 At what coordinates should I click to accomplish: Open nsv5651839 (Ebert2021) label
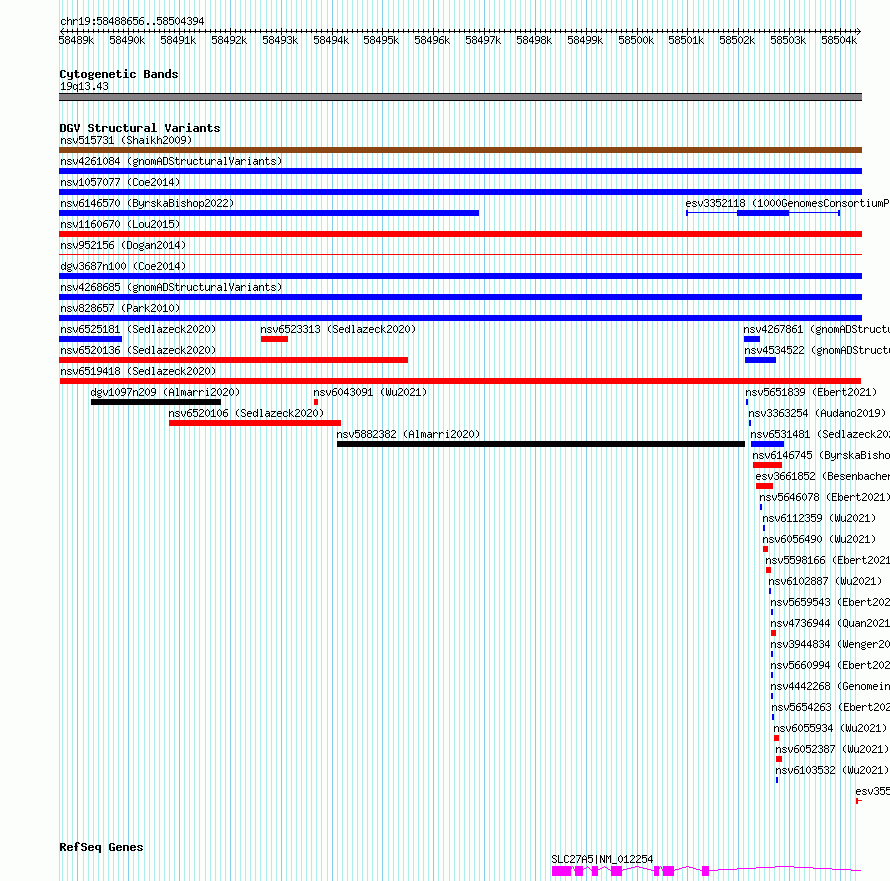coord(811,392)
